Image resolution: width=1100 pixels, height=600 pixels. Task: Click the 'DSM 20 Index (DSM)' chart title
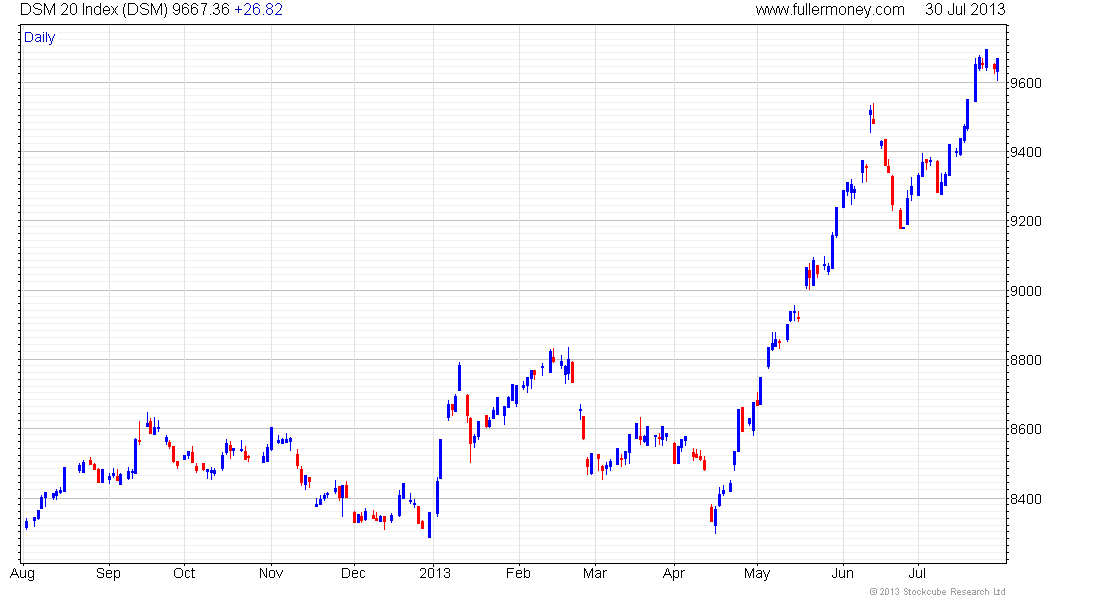(94, 10)
